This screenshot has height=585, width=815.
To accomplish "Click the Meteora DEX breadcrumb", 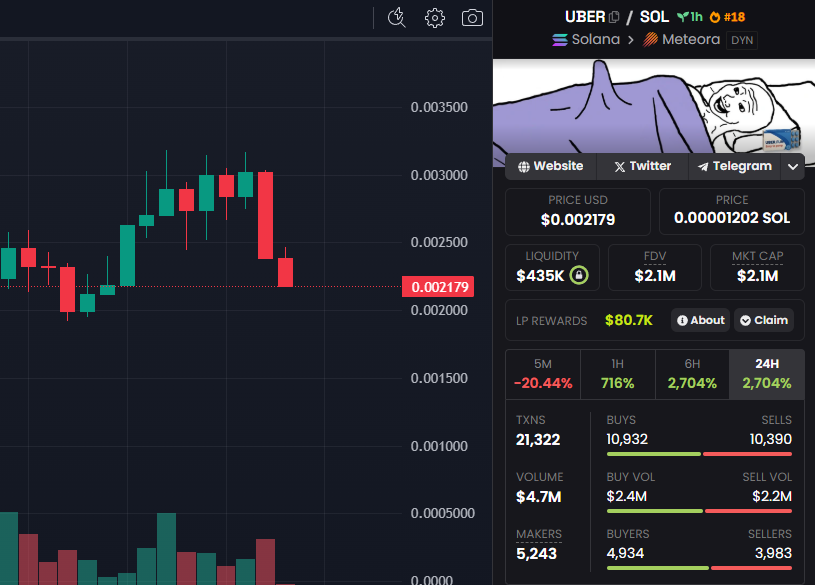I will pyautogui.click(x=681, y=40).
